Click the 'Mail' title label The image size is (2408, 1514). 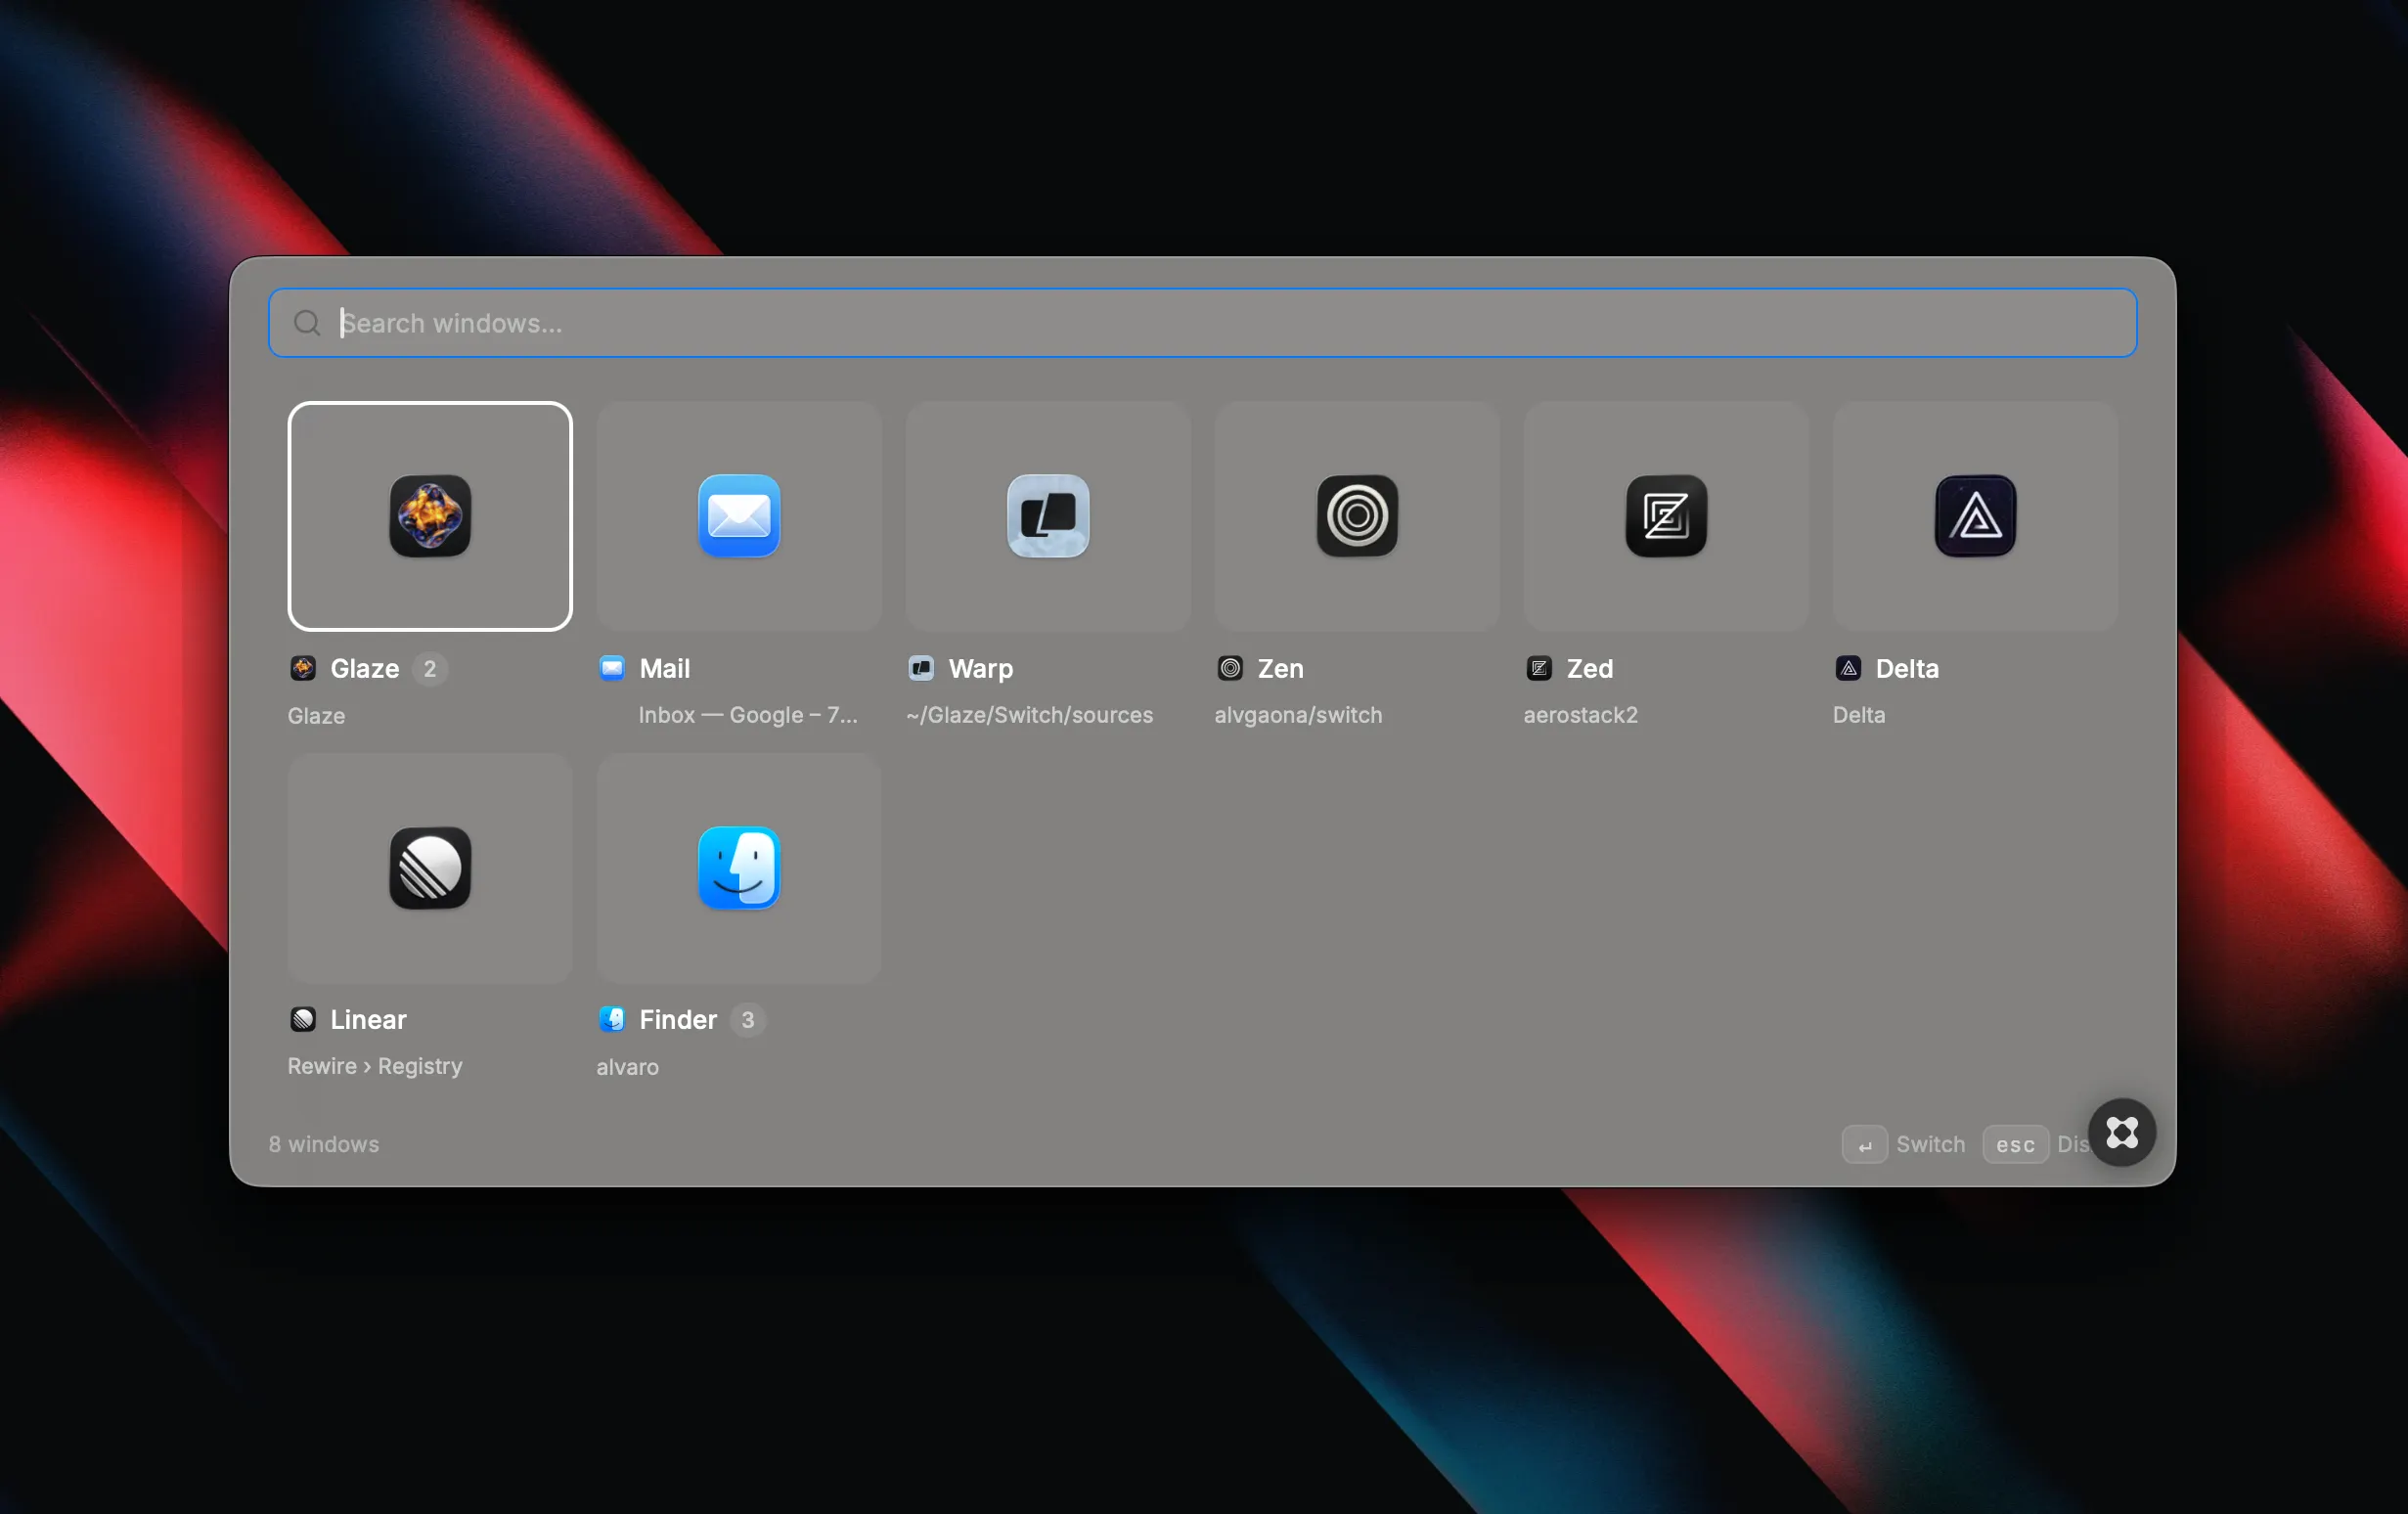click(665, 668)
